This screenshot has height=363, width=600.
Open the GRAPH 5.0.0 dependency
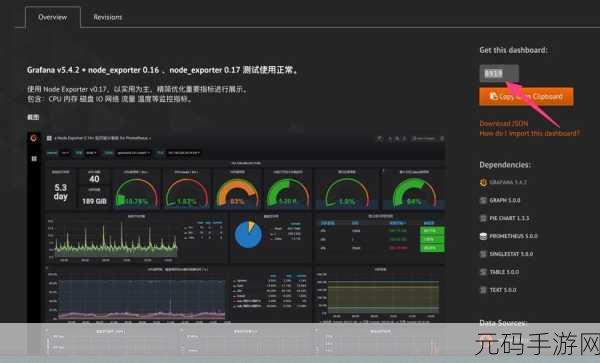coord(505,200)
